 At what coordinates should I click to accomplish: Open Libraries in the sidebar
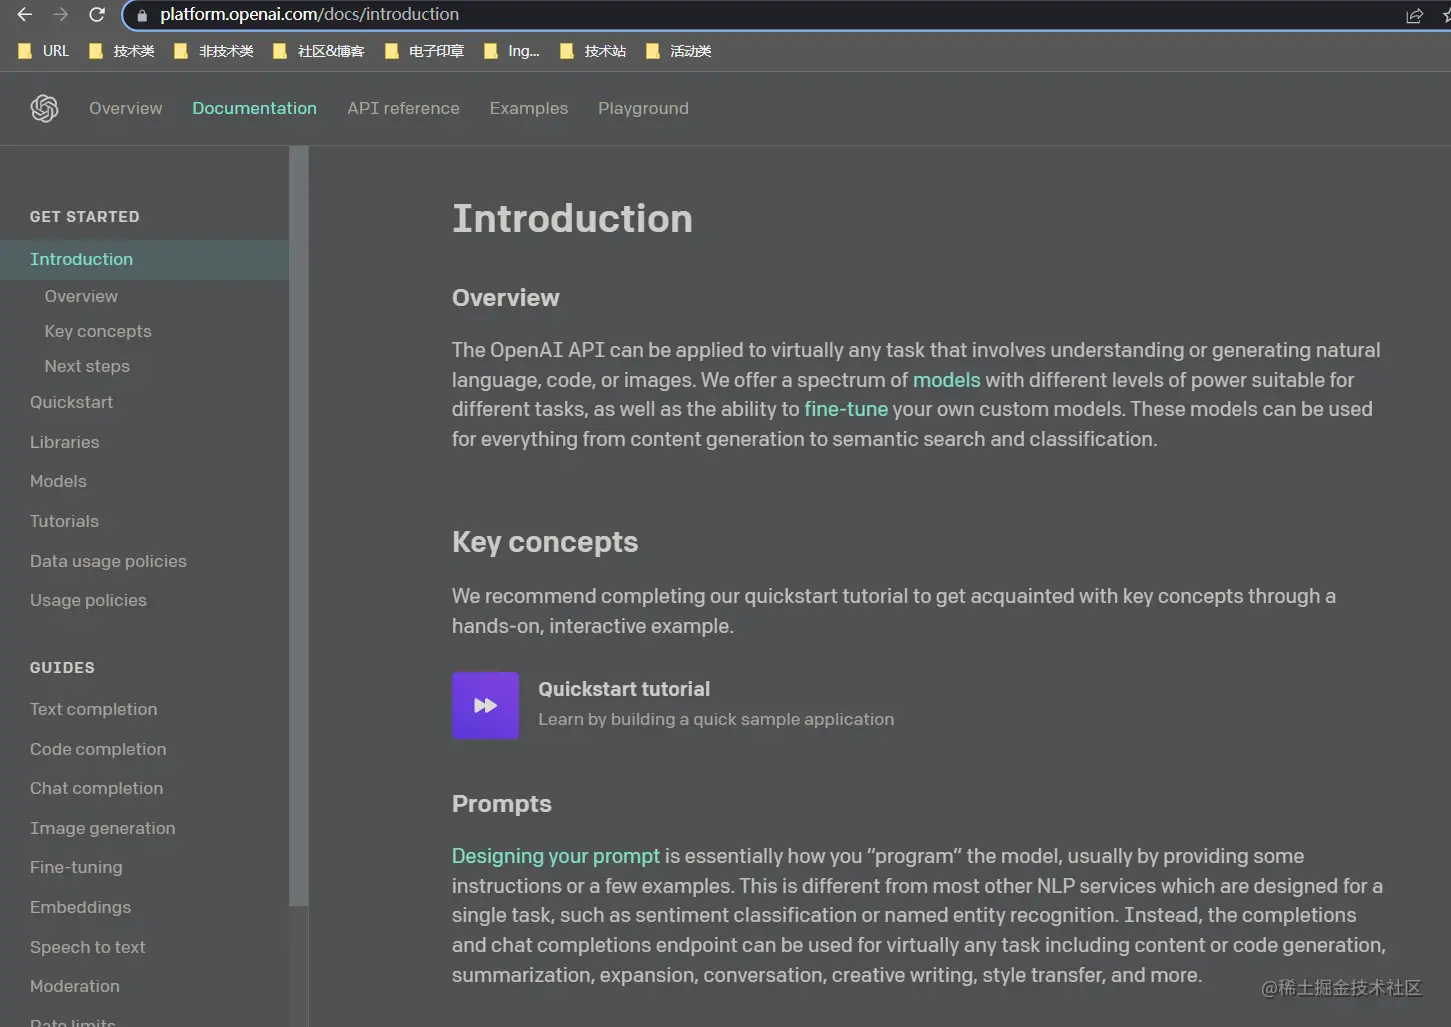click(x=64, y=442)
